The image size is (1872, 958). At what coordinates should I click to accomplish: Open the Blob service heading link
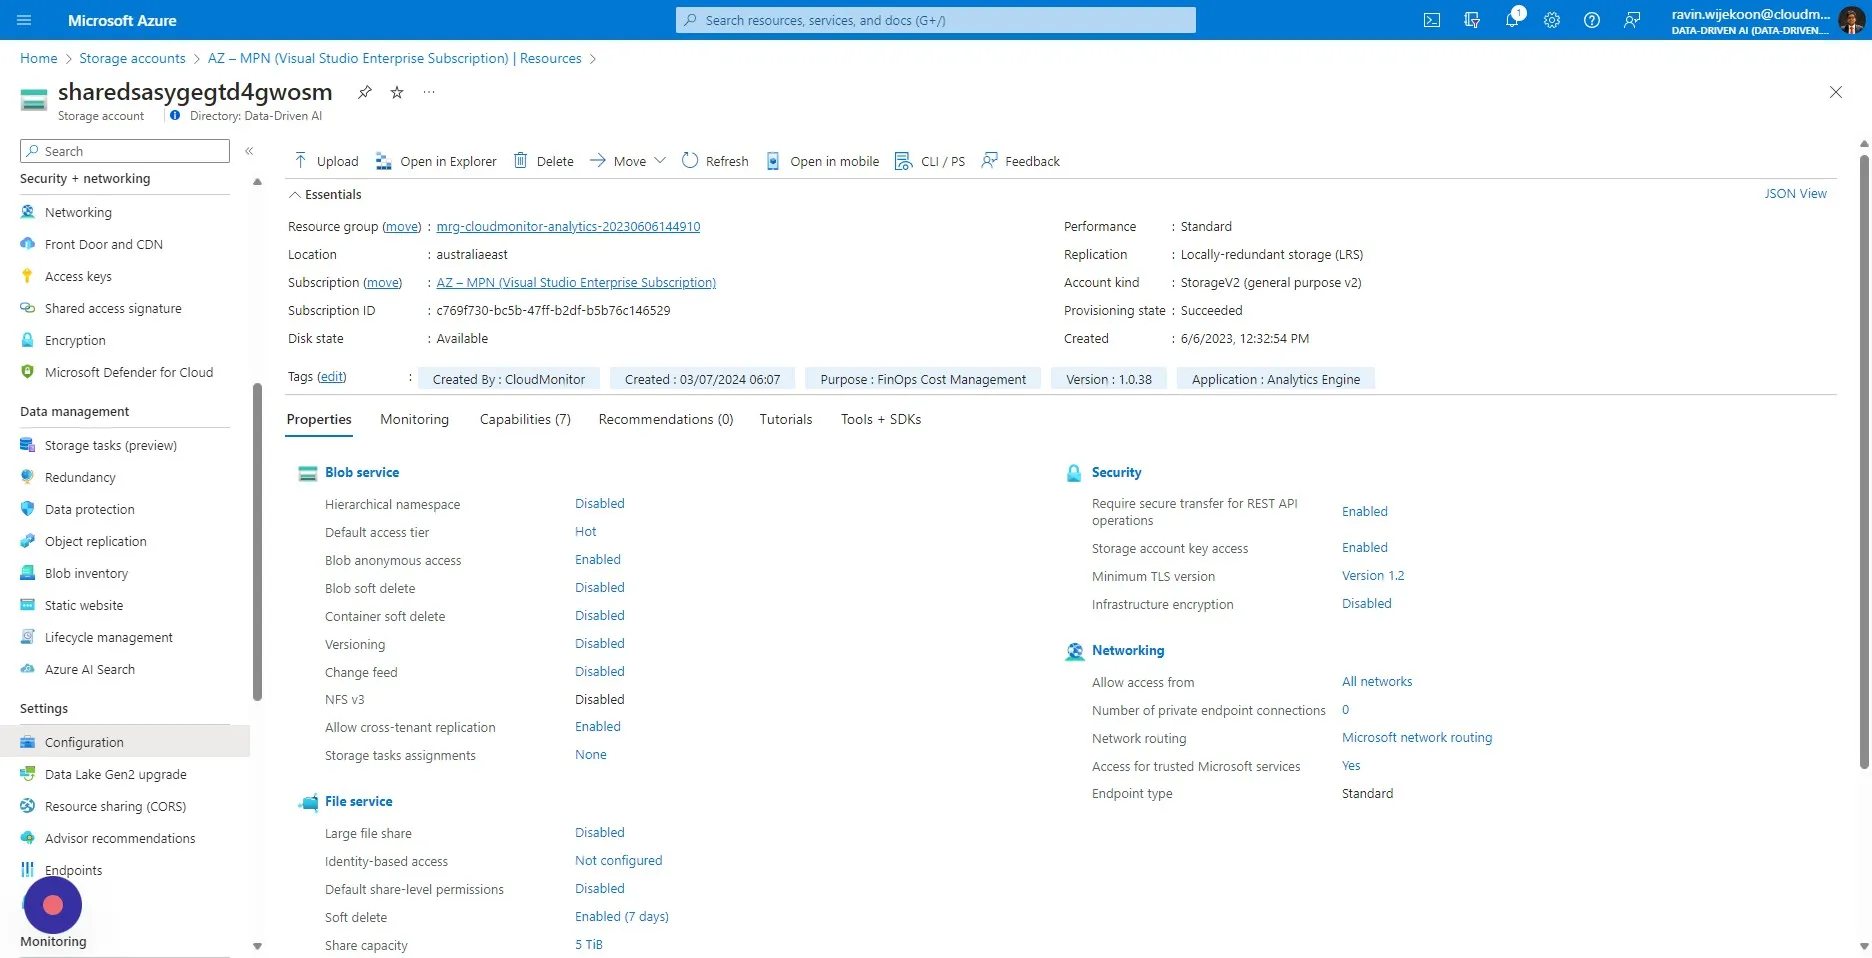click(x=362, y=472)
